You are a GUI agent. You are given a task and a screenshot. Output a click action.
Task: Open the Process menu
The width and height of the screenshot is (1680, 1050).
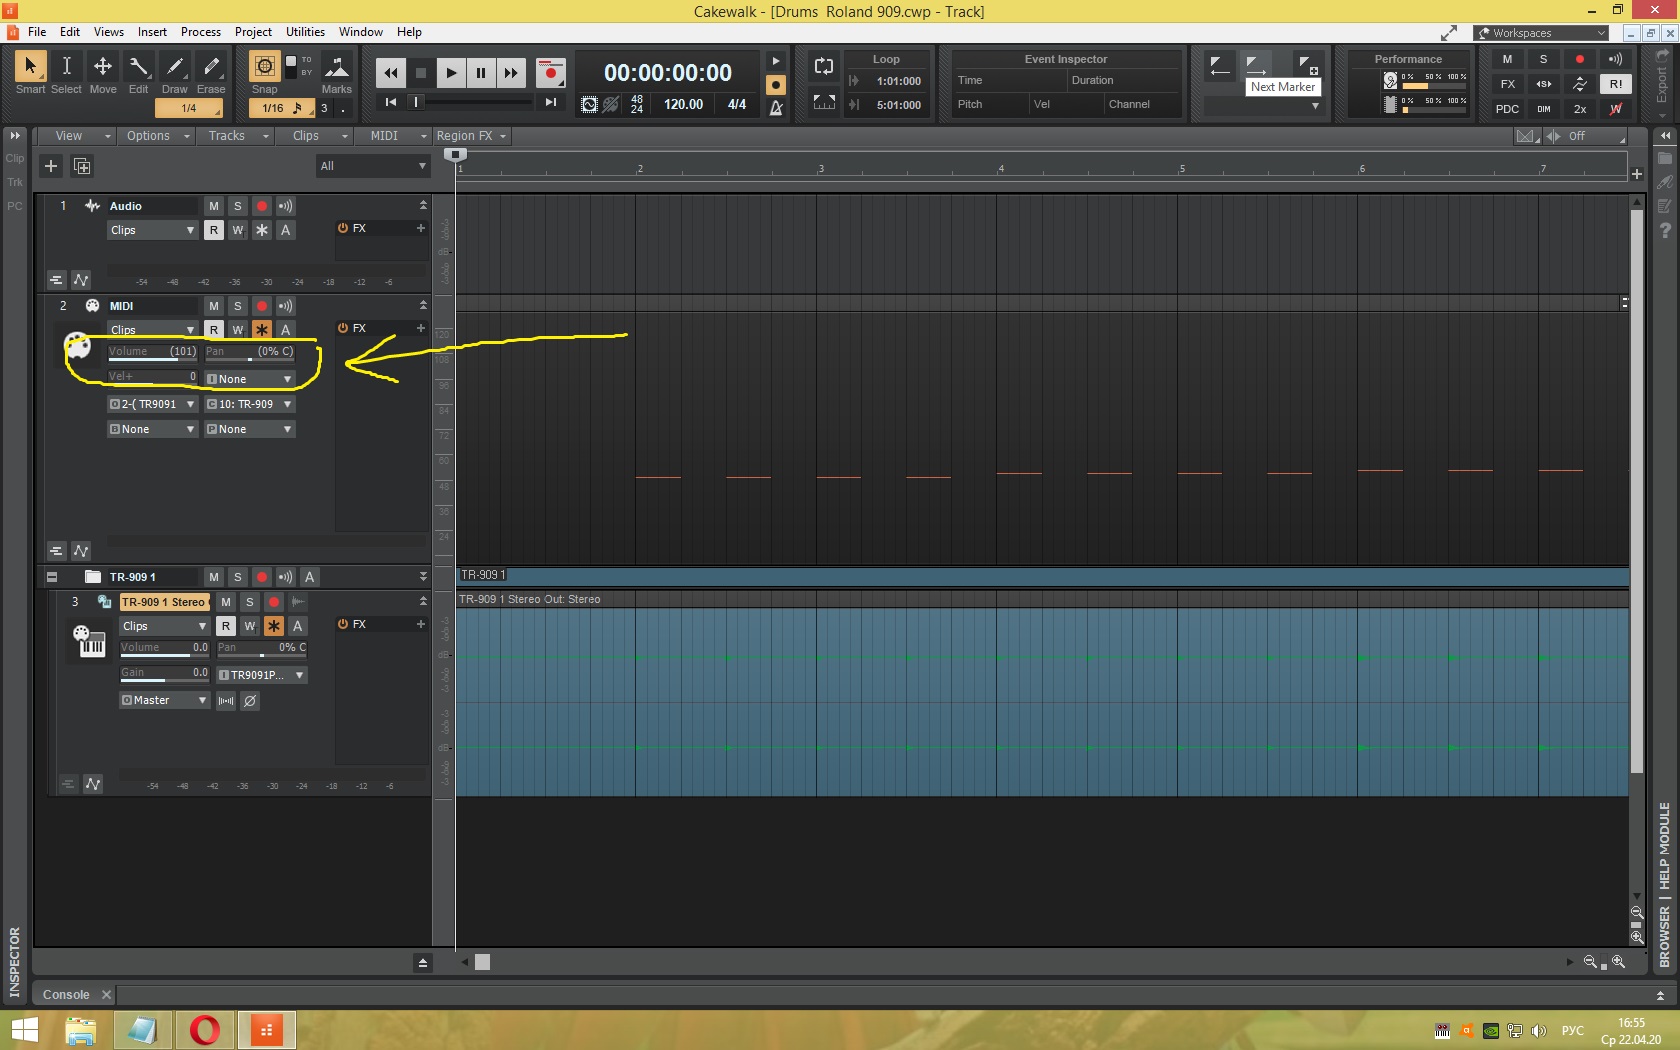pyautogui.click(x=201, y=32)
